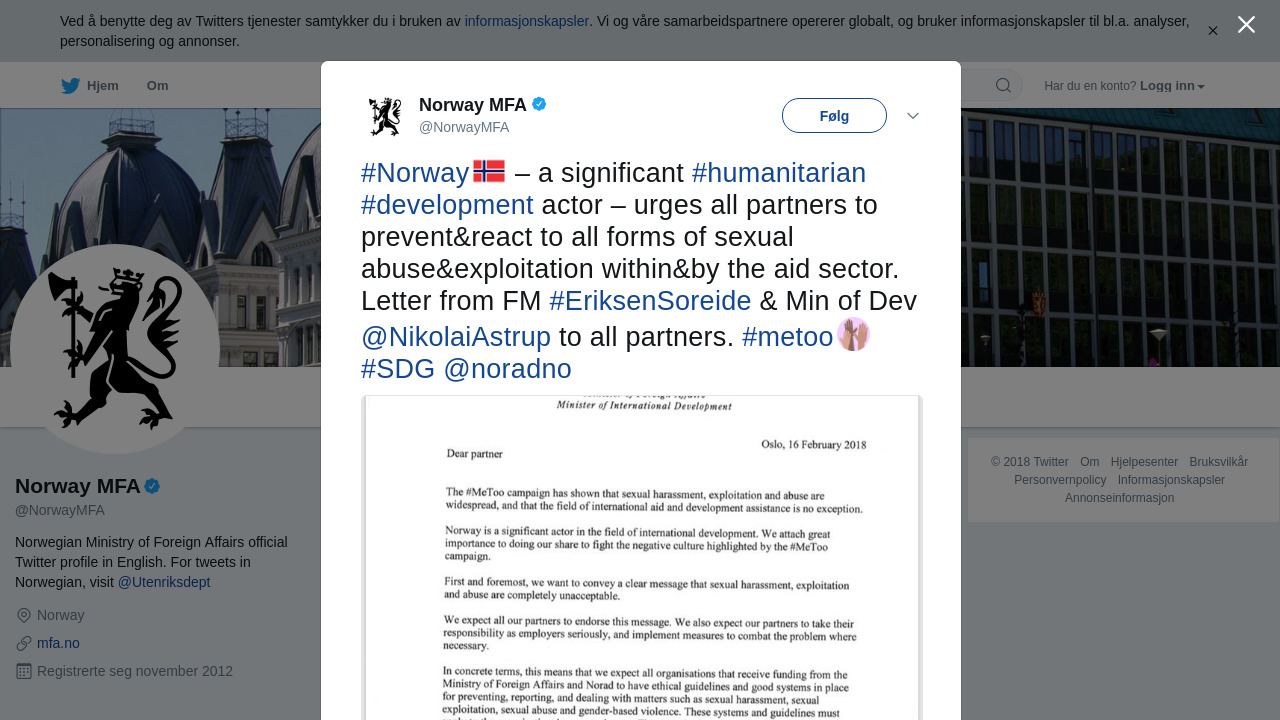
Task: Open the @NikolaiAstrup mention link
Action: click(456, 337)
